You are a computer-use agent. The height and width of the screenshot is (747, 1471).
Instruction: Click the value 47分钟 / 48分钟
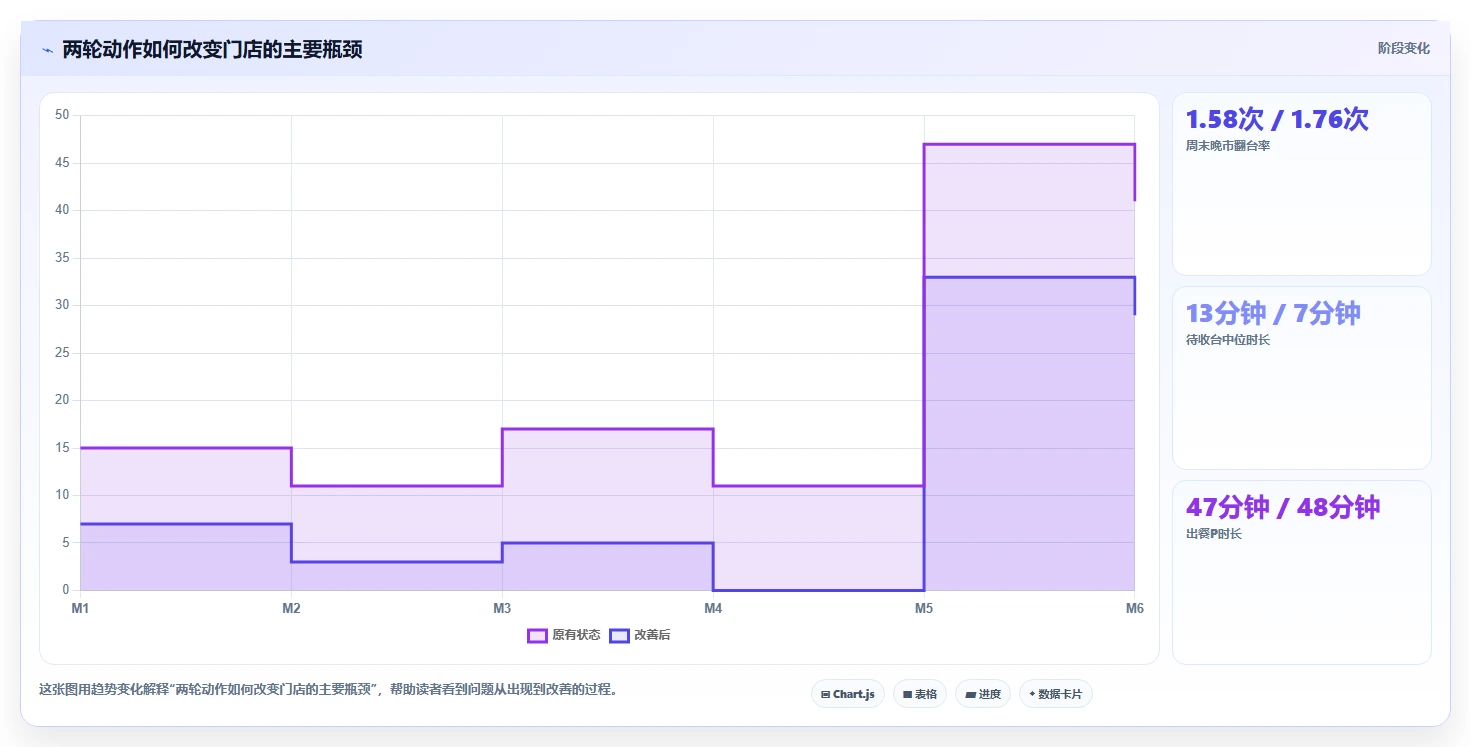[1283, 507]
